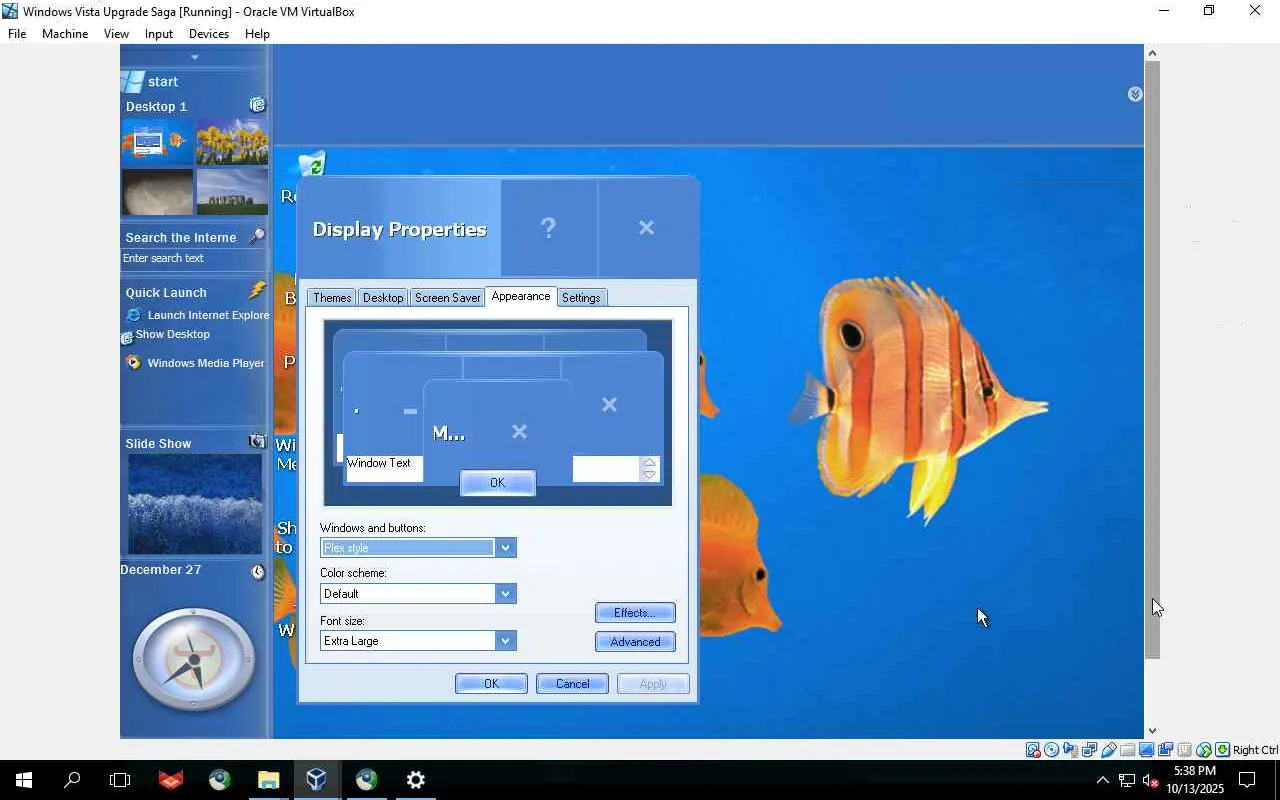The image size is (1280, 800).
Task: Click the analog clock gadget
Action: [194, 660]
